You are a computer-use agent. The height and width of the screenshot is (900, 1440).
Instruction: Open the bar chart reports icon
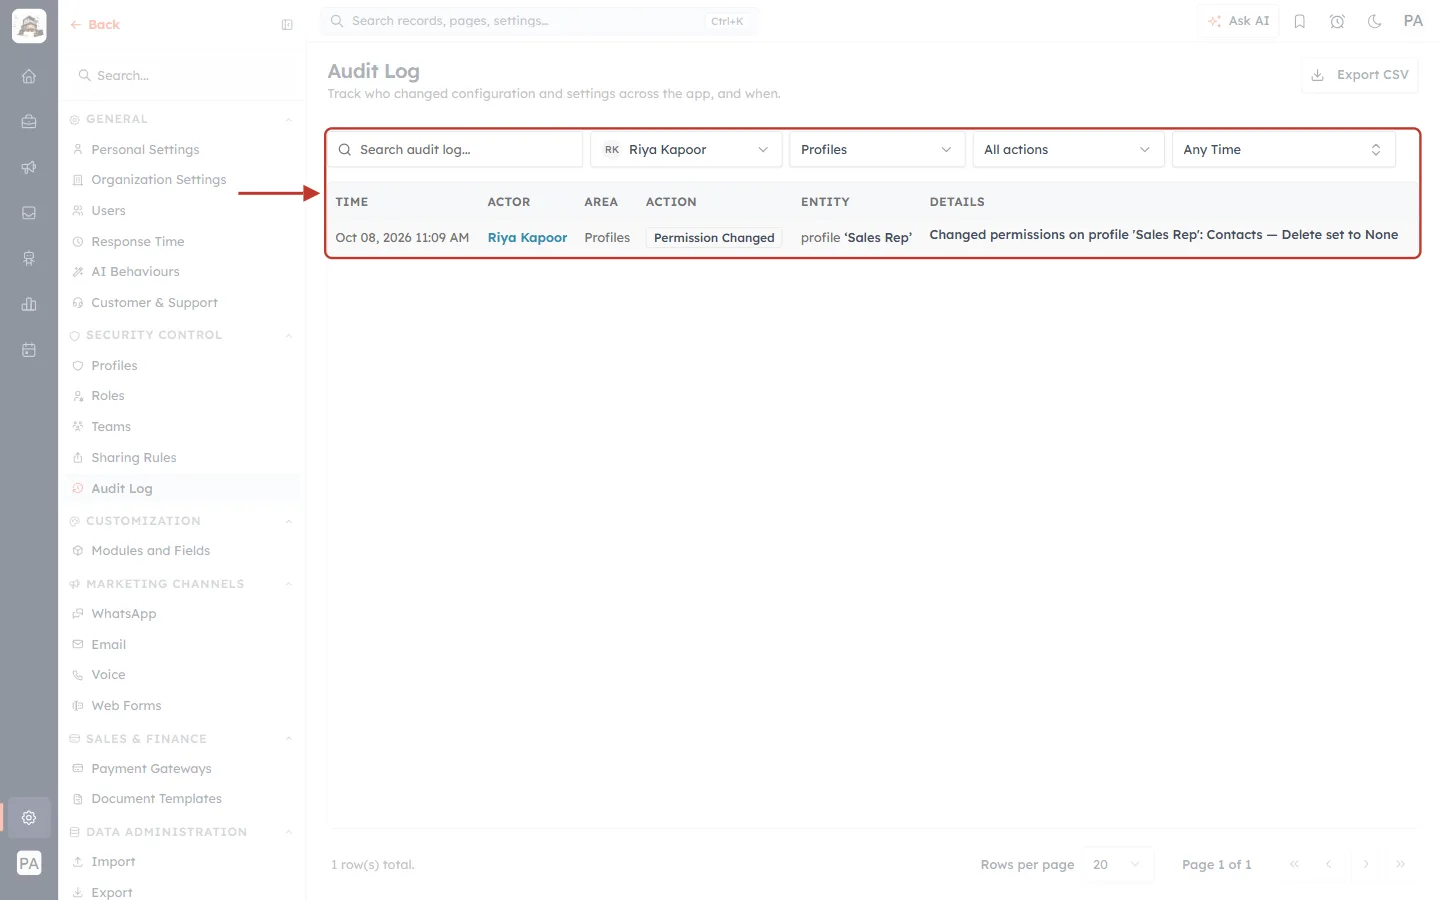point(29,304)
